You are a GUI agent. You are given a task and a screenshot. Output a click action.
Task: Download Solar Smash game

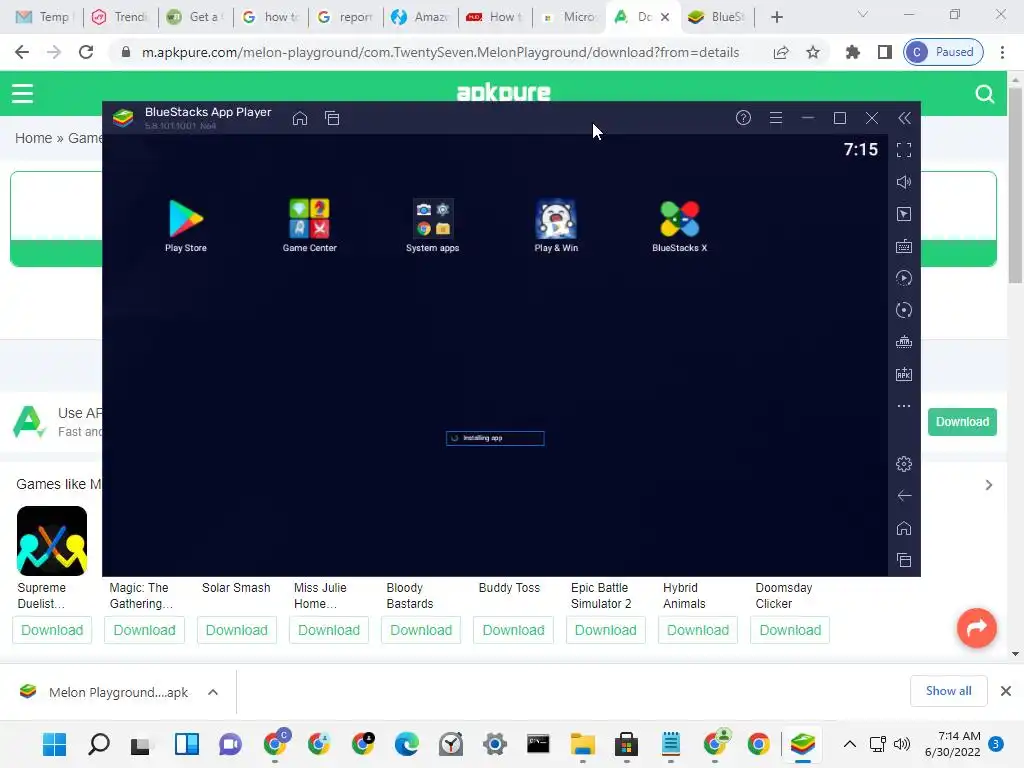tap(236, 630)
